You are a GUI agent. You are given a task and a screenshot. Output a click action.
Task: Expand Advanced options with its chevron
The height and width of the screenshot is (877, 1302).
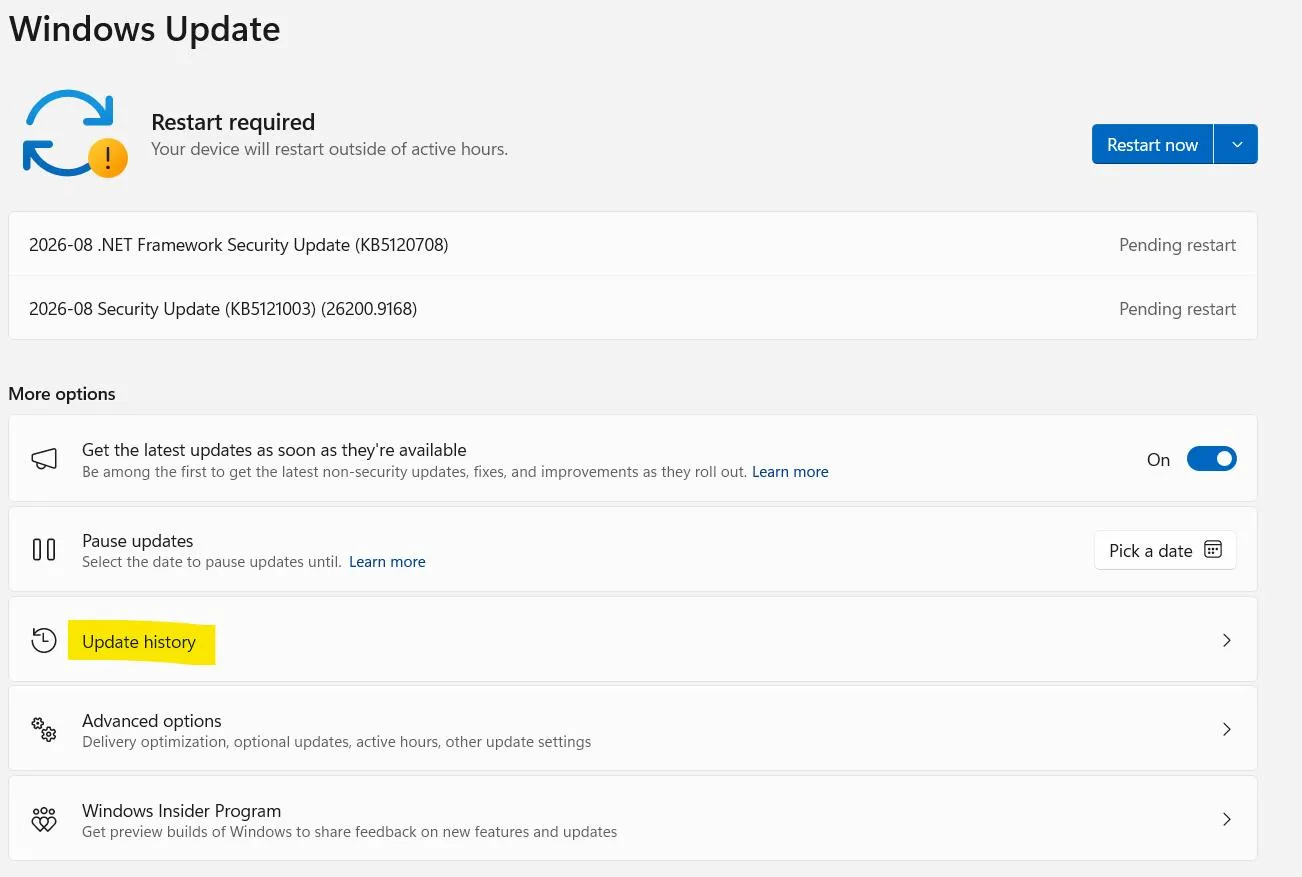click(1227, 730)
